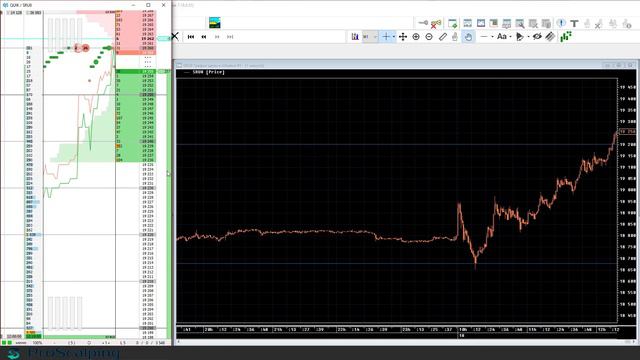640x360 pixels.
Task: Click the key icon in the top toolbar
Action: [x=423, y=23]
